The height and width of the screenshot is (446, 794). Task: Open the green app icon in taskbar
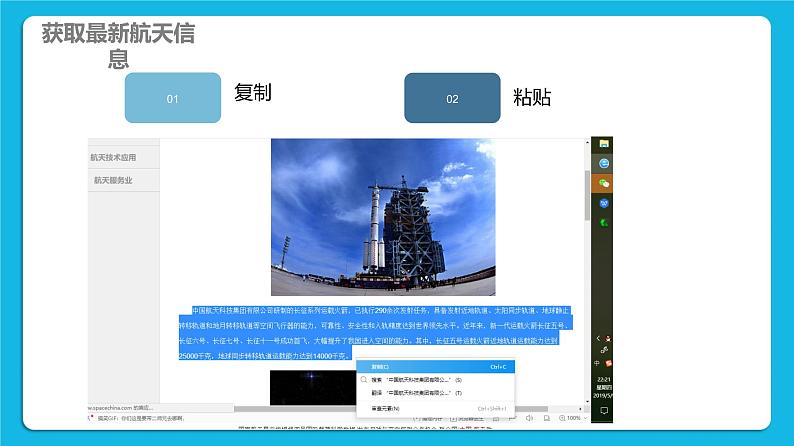[604, 223]
